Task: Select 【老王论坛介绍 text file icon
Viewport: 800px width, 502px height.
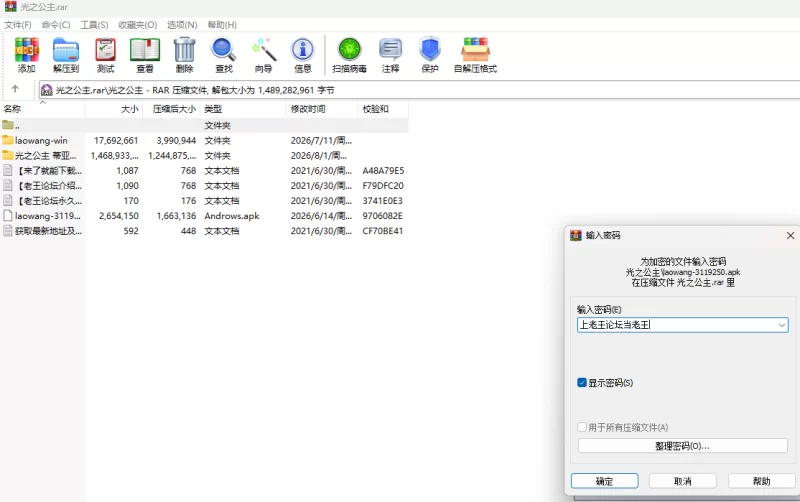Action: [8, 185]
